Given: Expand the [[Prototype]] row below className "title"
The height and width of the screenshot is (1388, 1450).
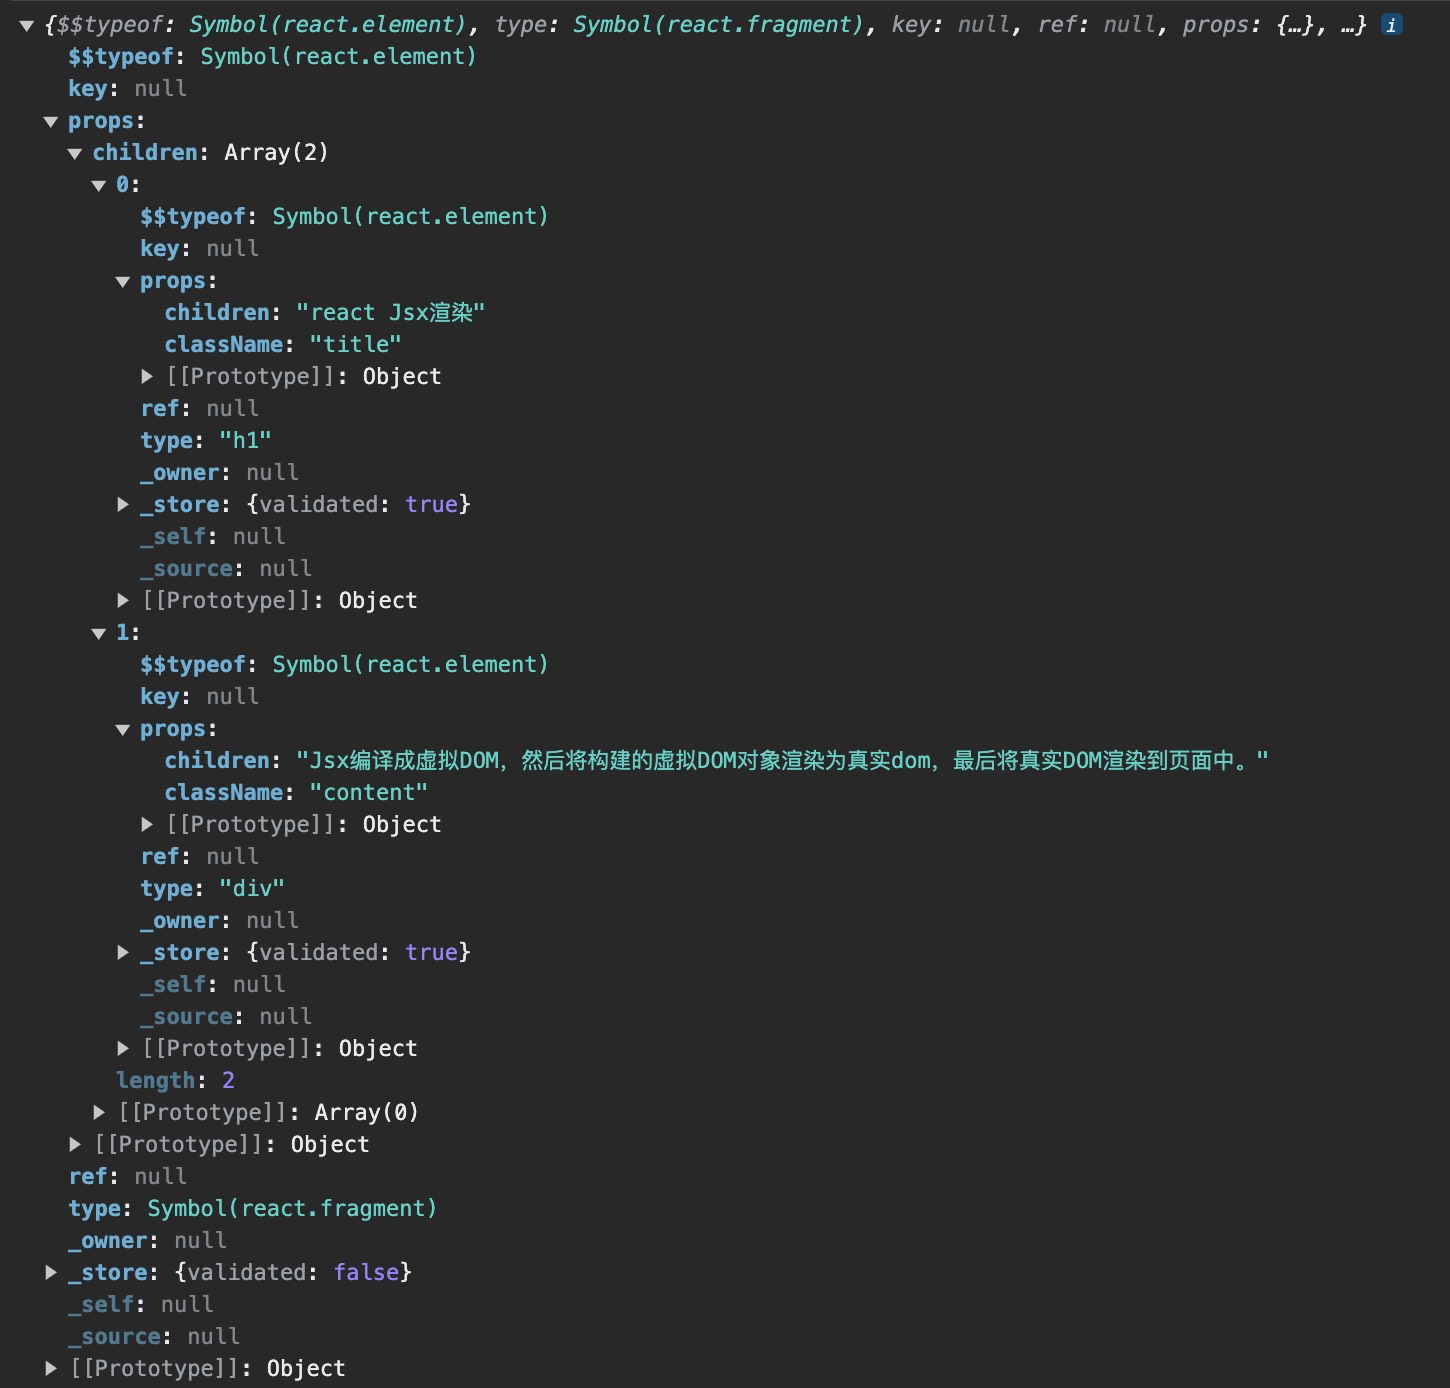Looking at the screenshot, I should pos(147,376).
